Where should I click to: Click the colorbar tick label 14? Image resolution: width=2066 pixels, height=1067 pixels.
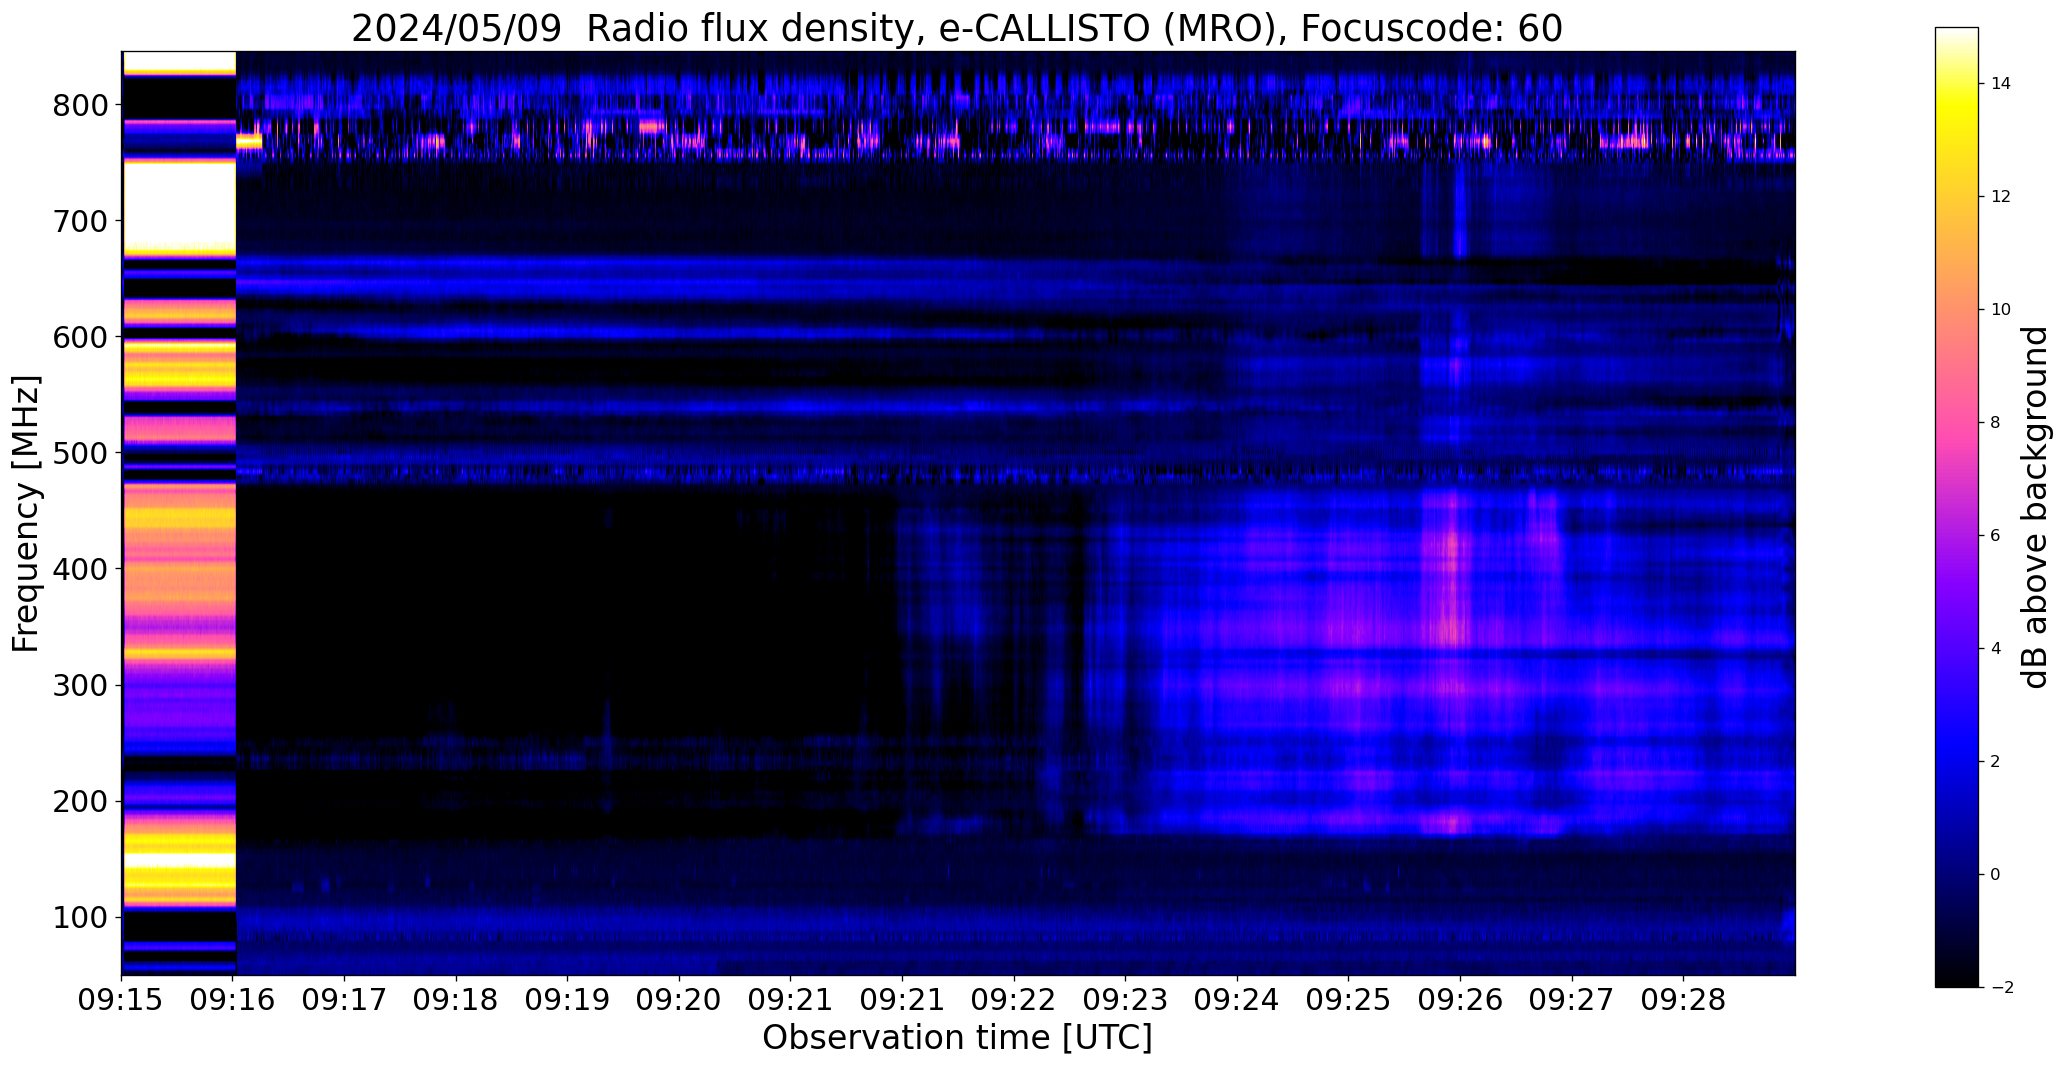[x=2001, y=84]
